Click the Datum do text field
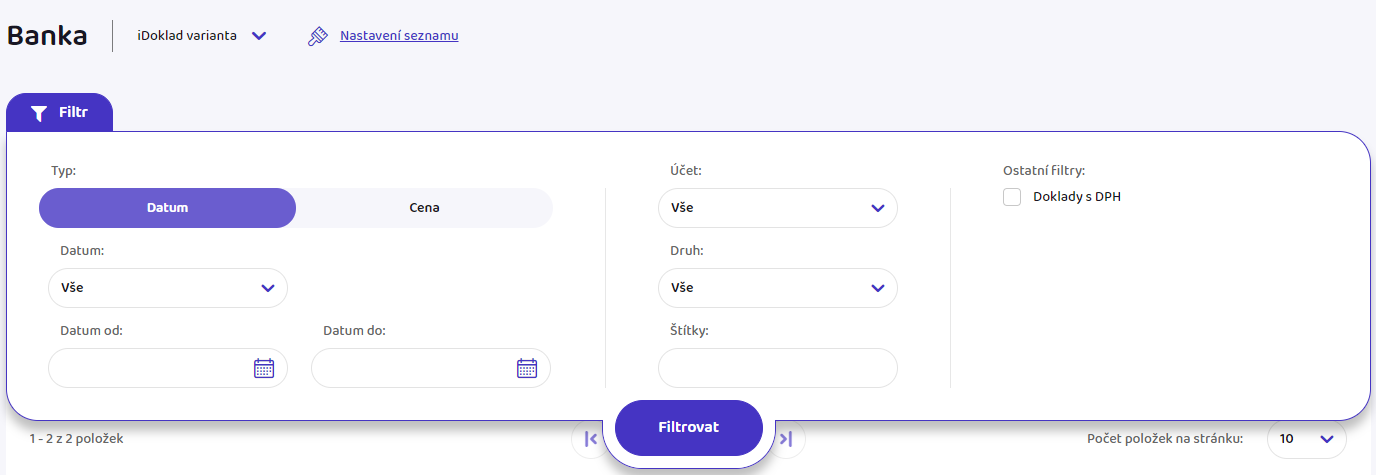 [431, 368]
